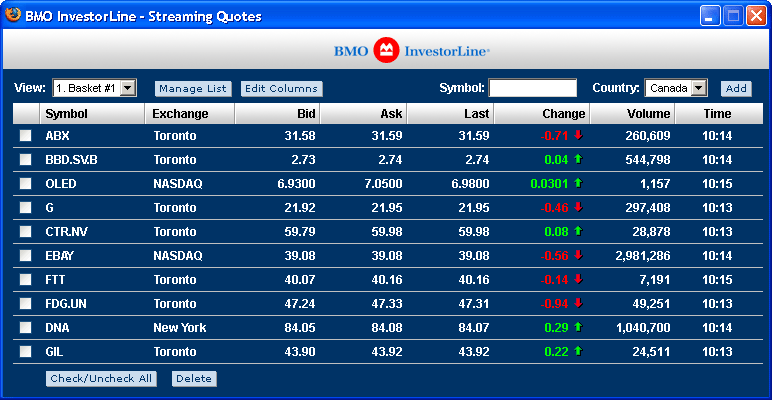Click the GIL symbol text
Image resolution: width=772 pixels, height=400 pixels.
pyautogui.click(x=54, y=352)
